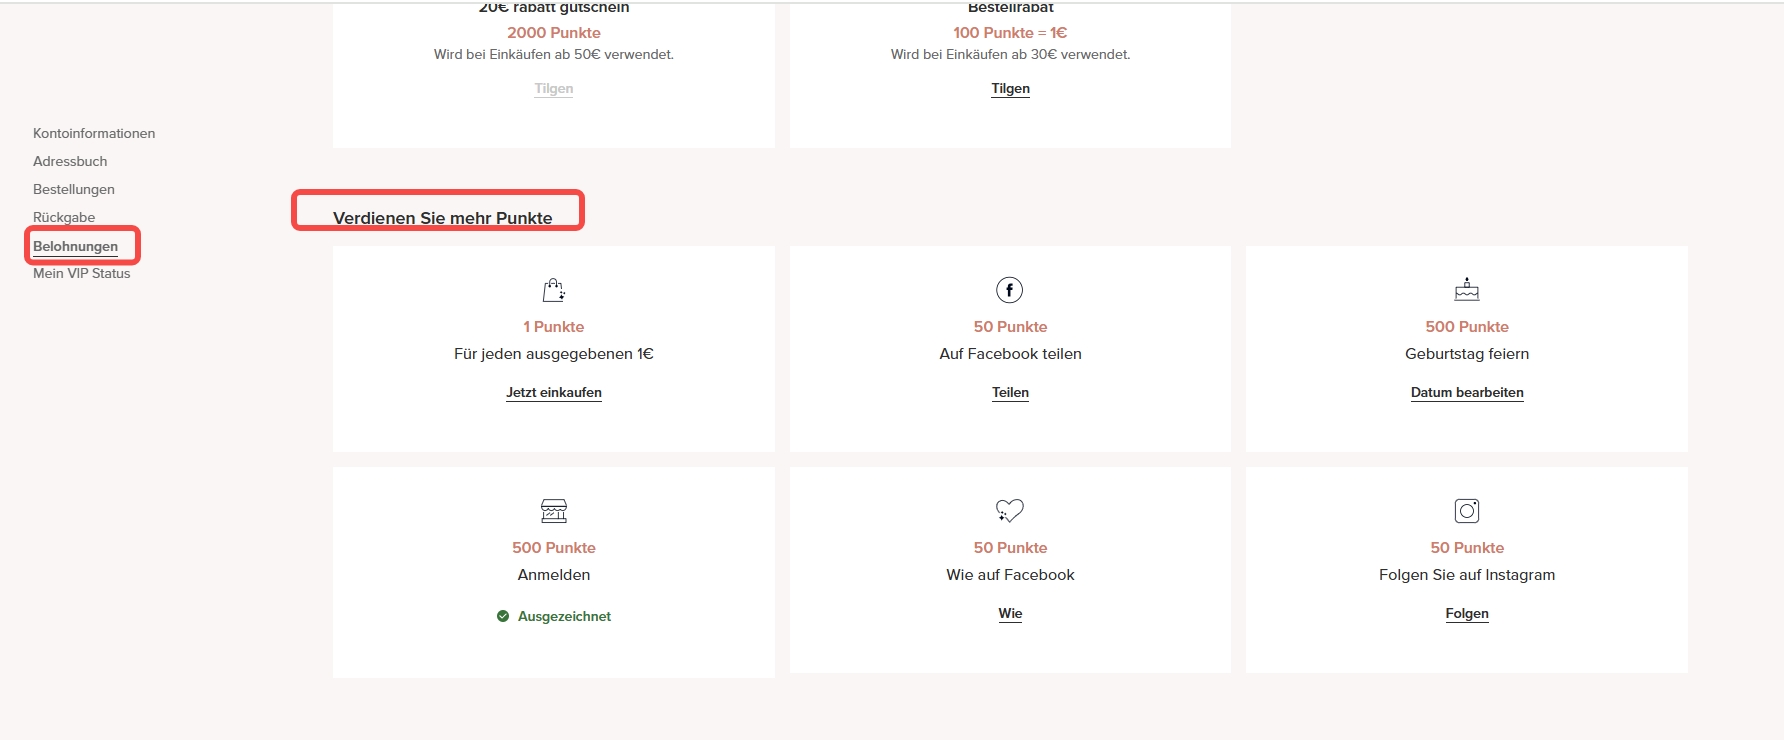Click the birthday cake icon

point(1466,290)
